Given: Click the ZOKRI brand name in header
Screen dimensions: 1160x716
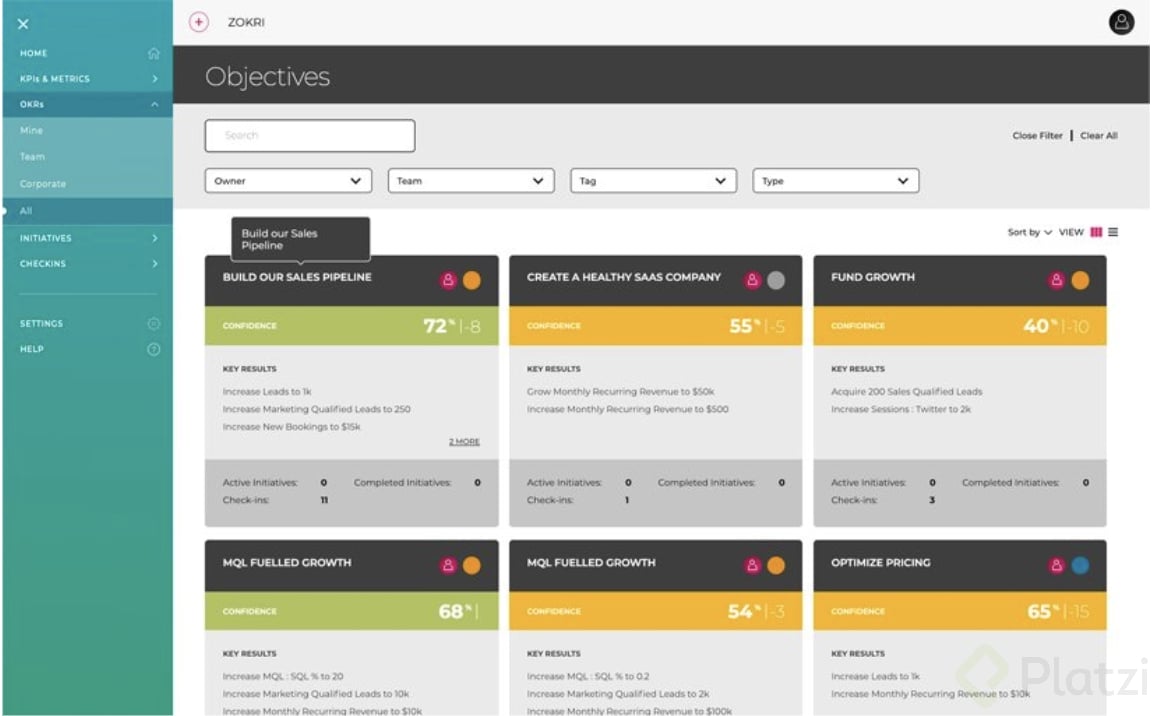Looking at the screenshot, I should tap(246, 22).
